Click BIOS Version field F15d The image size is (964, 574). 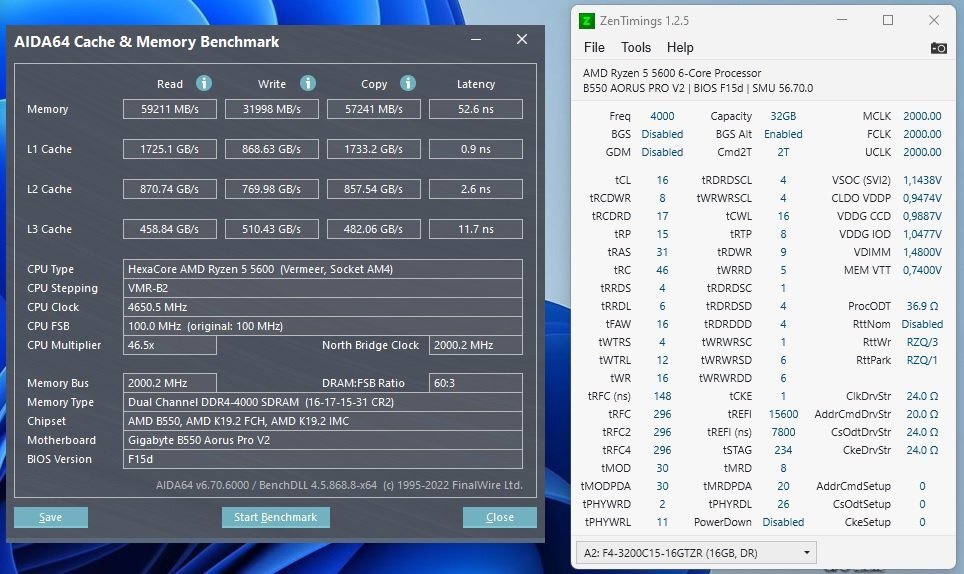pyautogui.click(x=323, y=459)
